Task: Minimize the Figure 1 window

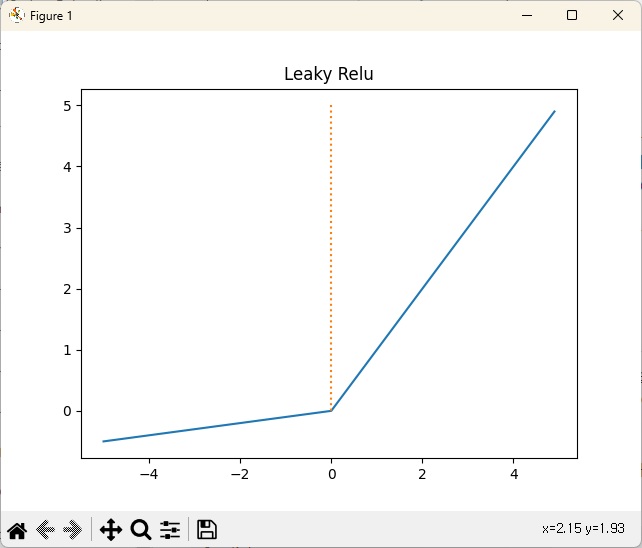Action: pyautogui.click(x=526, y=15)
